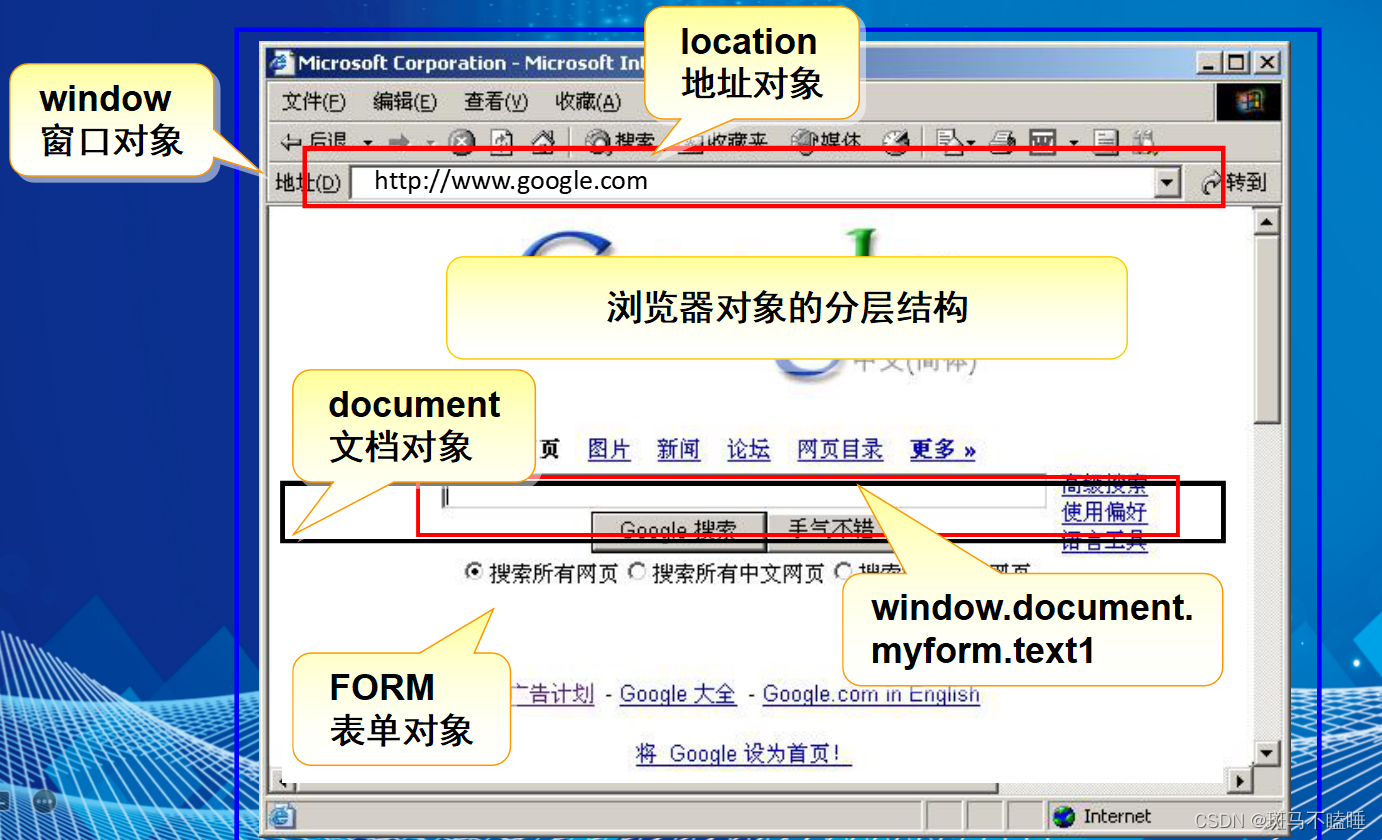Click the Stop loading icon
1382x840 pixels.
click(461, 143)
